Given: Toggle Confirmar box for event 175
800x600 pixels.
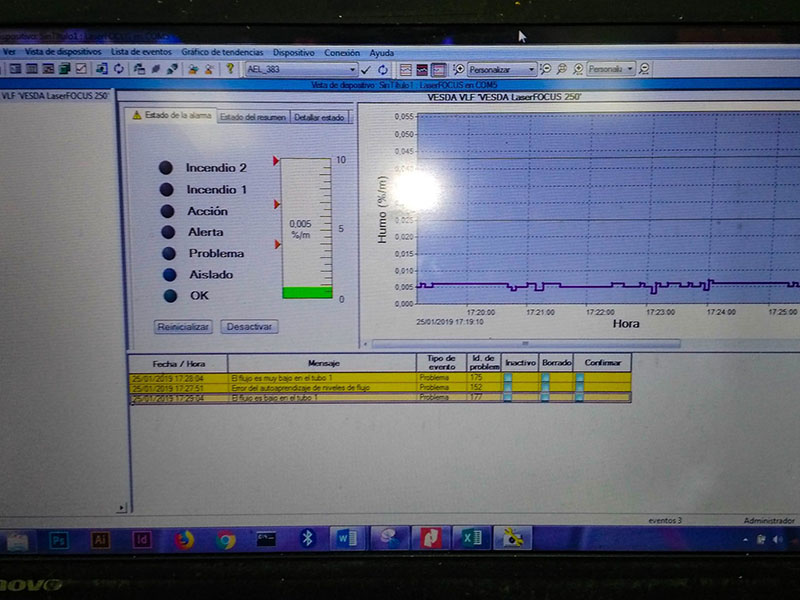Looking at the screenshot, I should coord(580,379).
